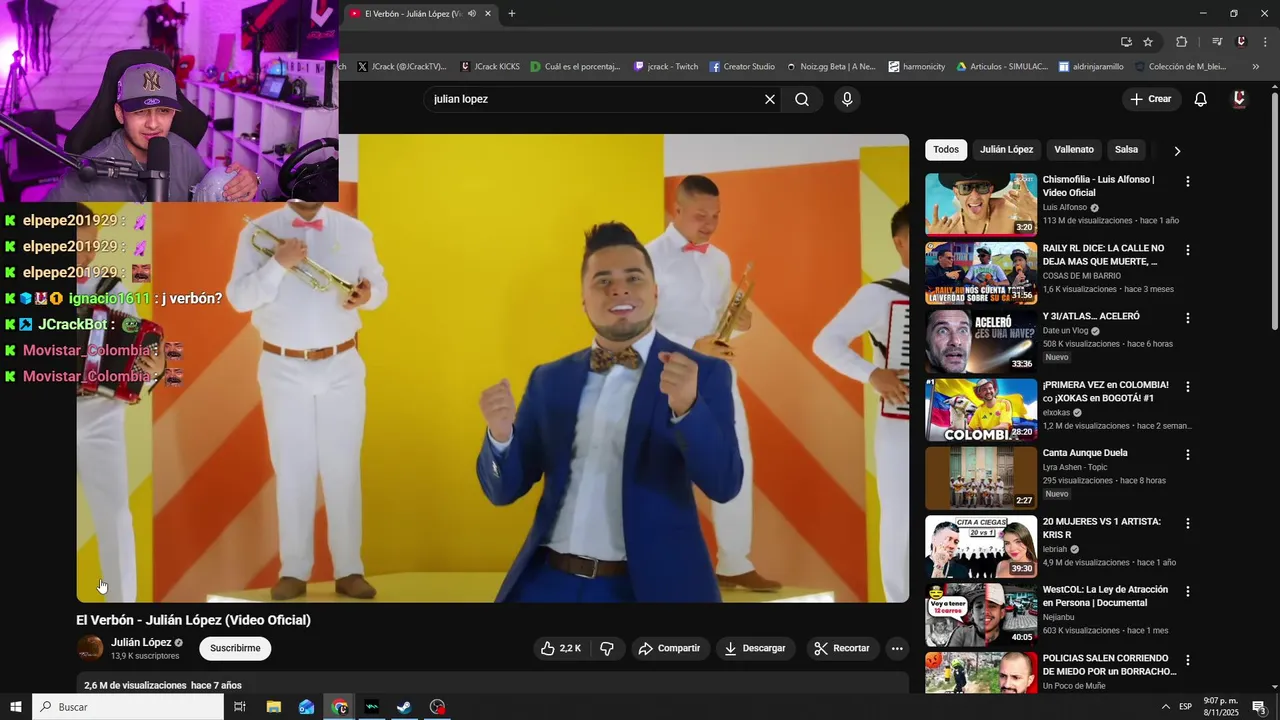Open Windows notification center
1280x720 pixels.
pyautogui.click(x=1260, y=707)
